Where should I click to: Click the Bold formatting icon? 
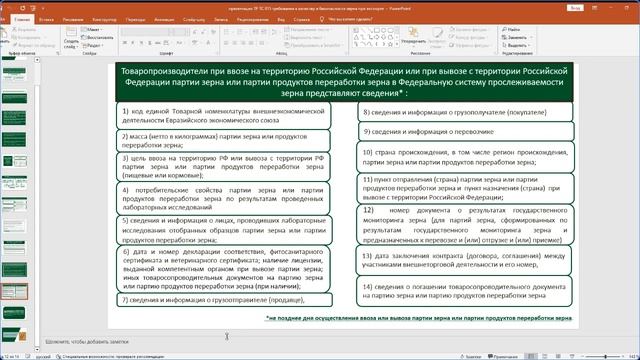point(125,43)
